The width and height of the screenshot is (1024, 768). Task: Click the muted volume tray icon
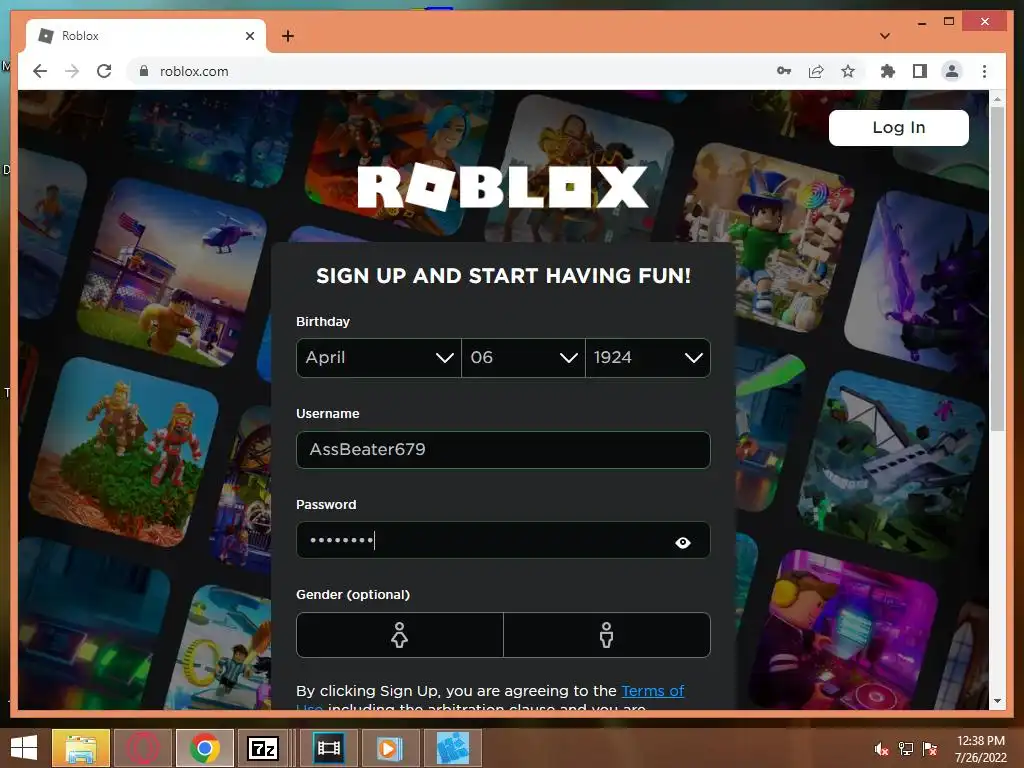coord(881,748)
